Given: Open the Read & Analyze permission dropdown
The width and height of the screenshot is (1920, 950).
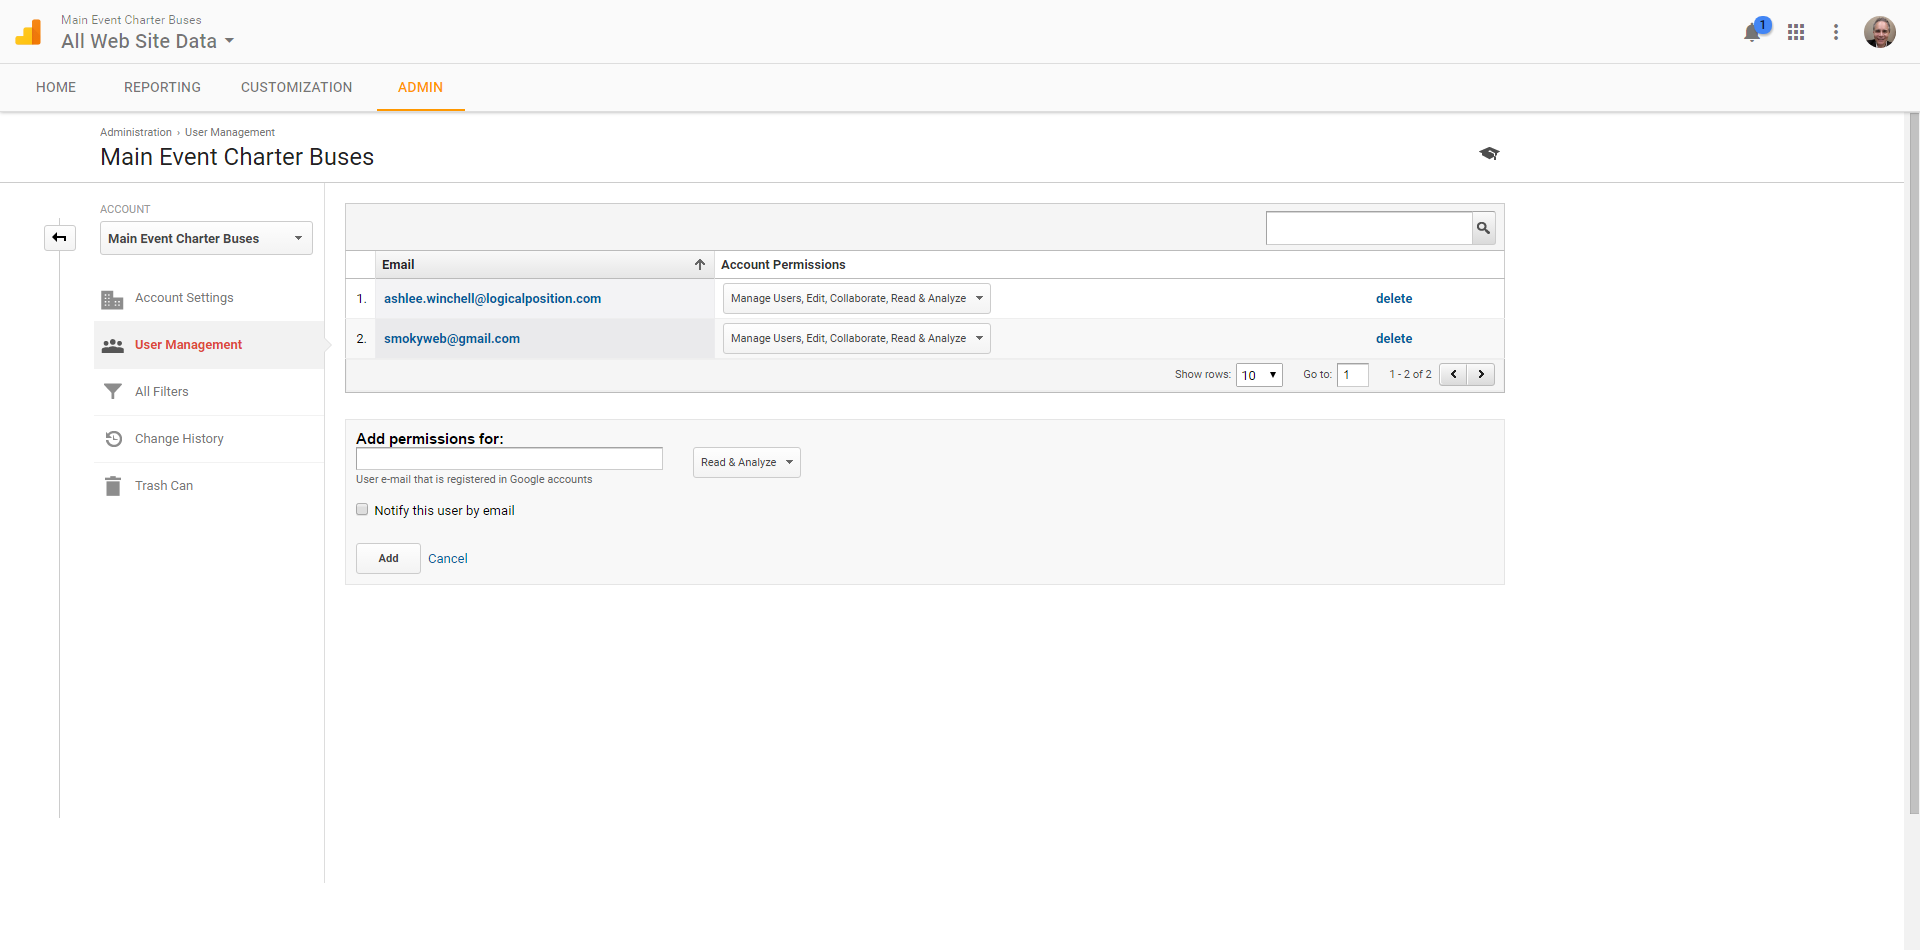Looking at the screenshot, I should [x=747, y=462].
